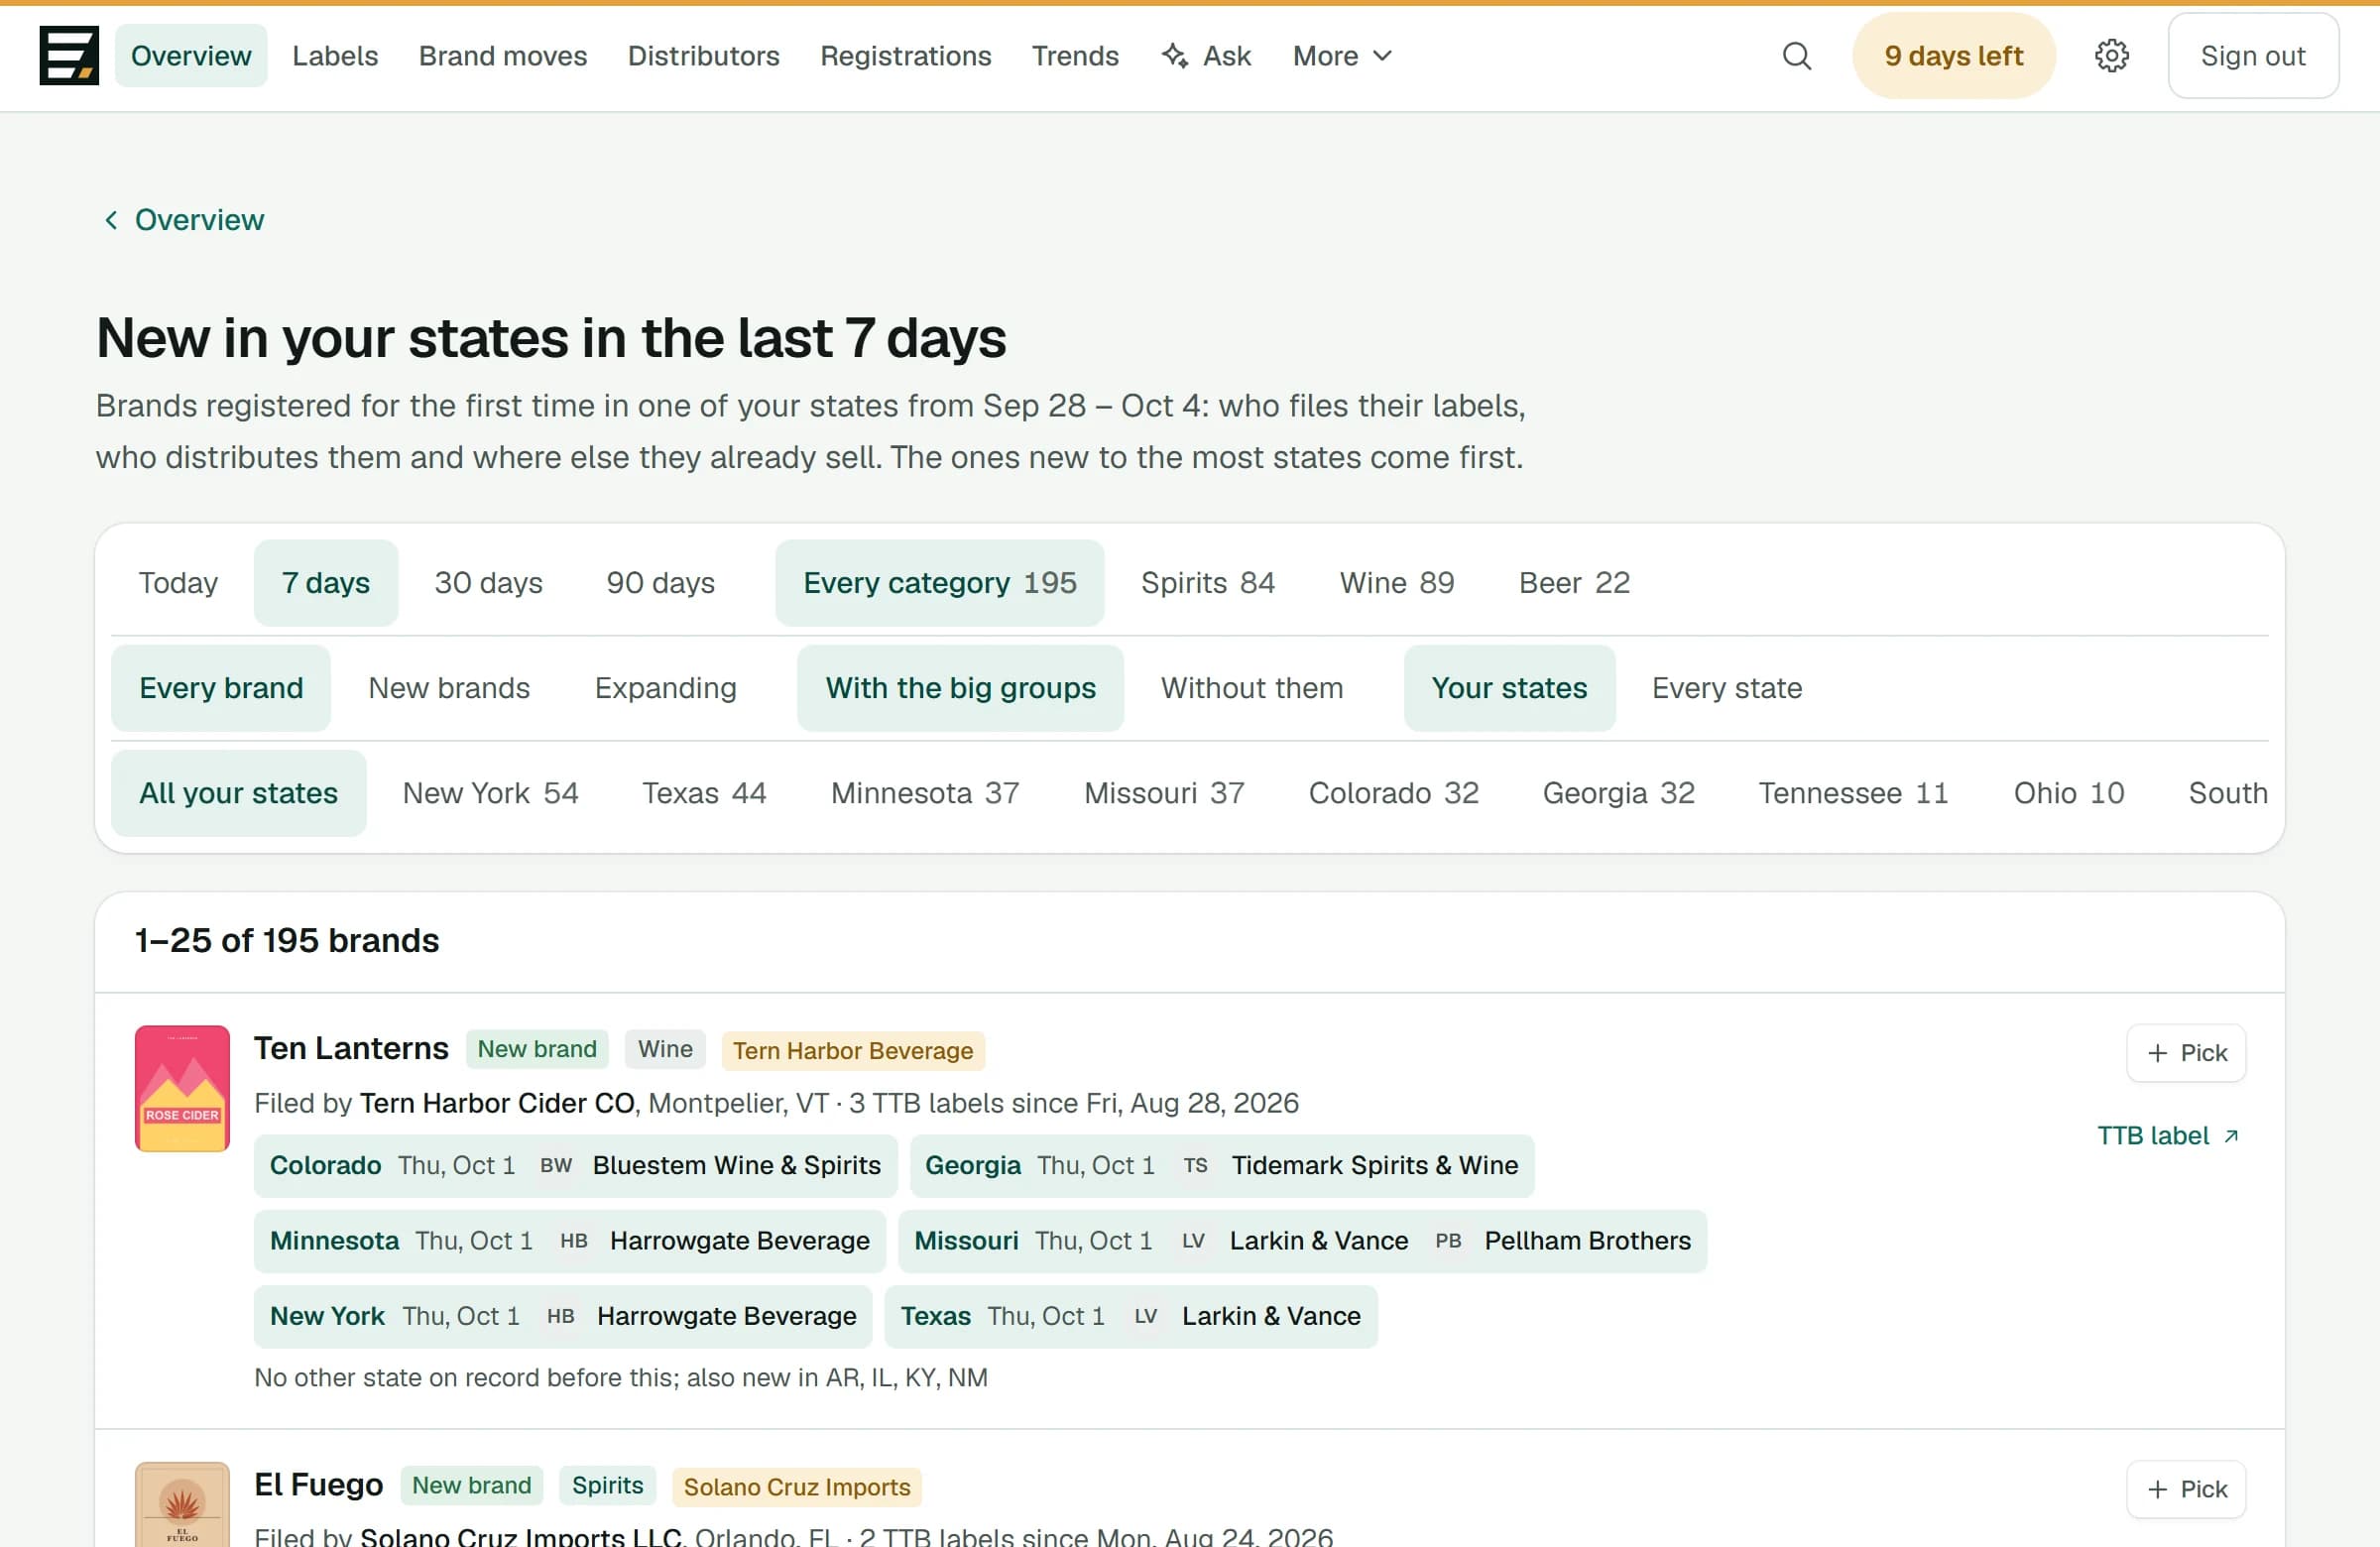The height and width of the screenshot is (1547, 2380).
Task: Click Tern Harbor Beverage group tag
Action: click(x=852, y=1050)
